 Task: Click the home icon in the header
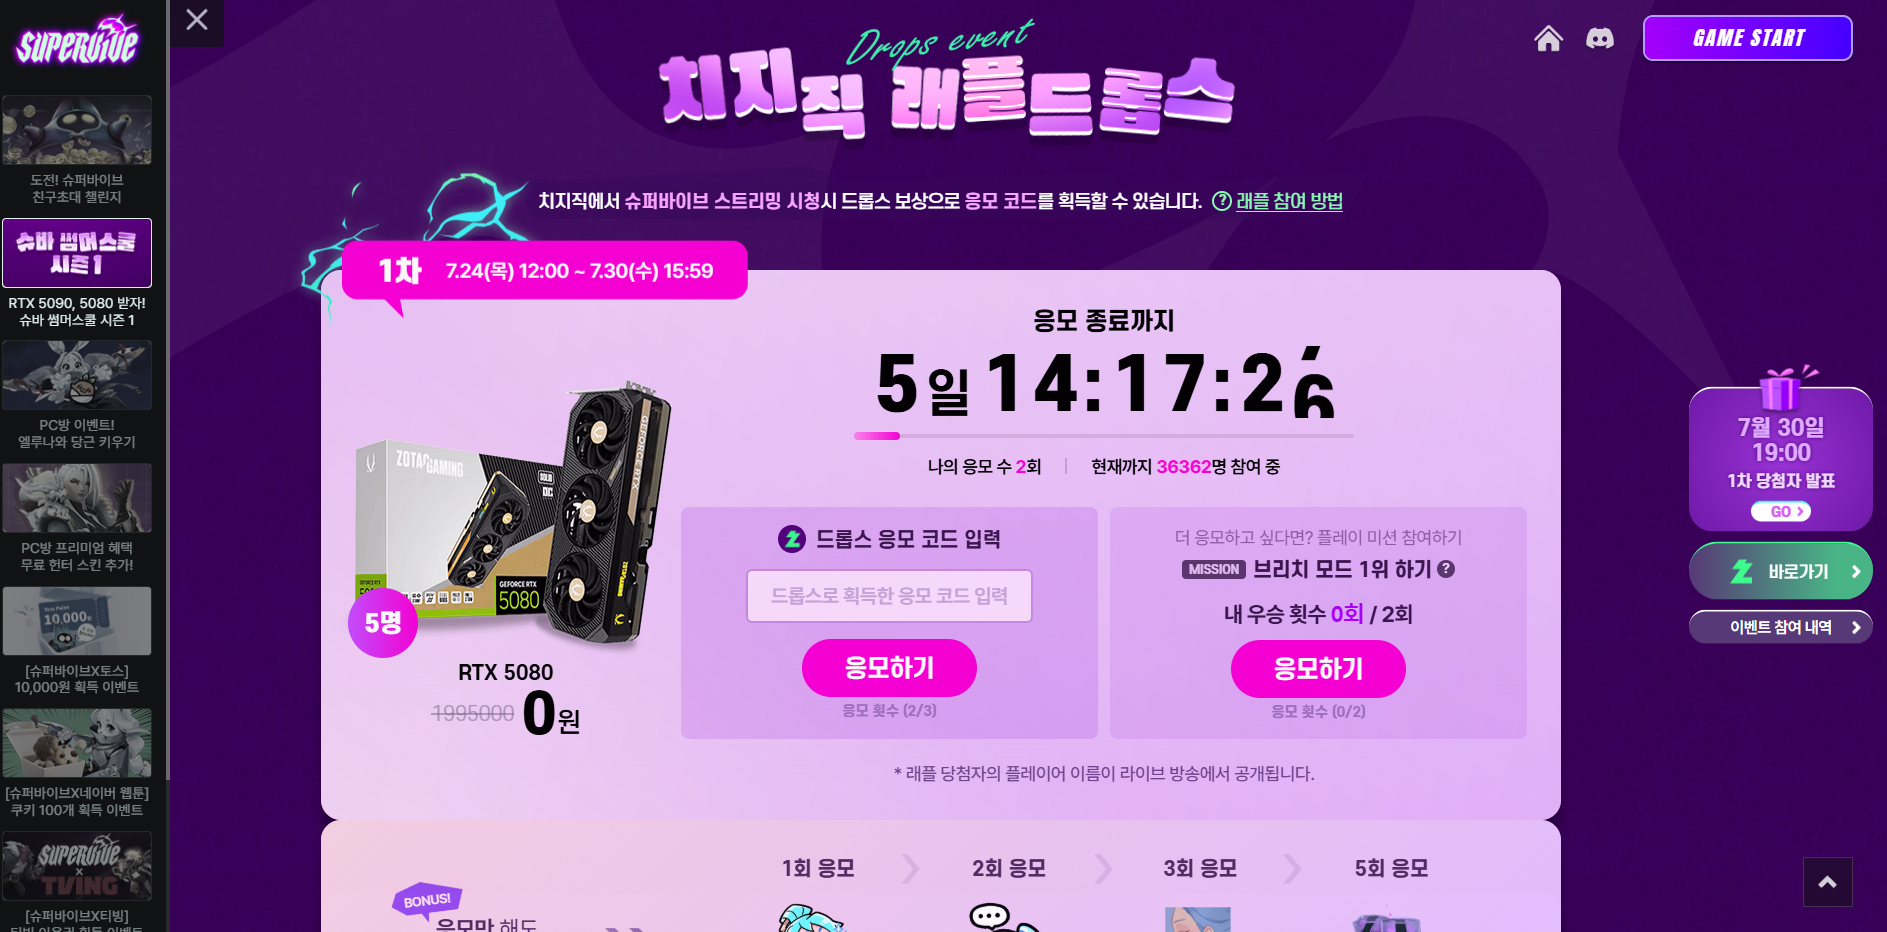(1548, 38)
